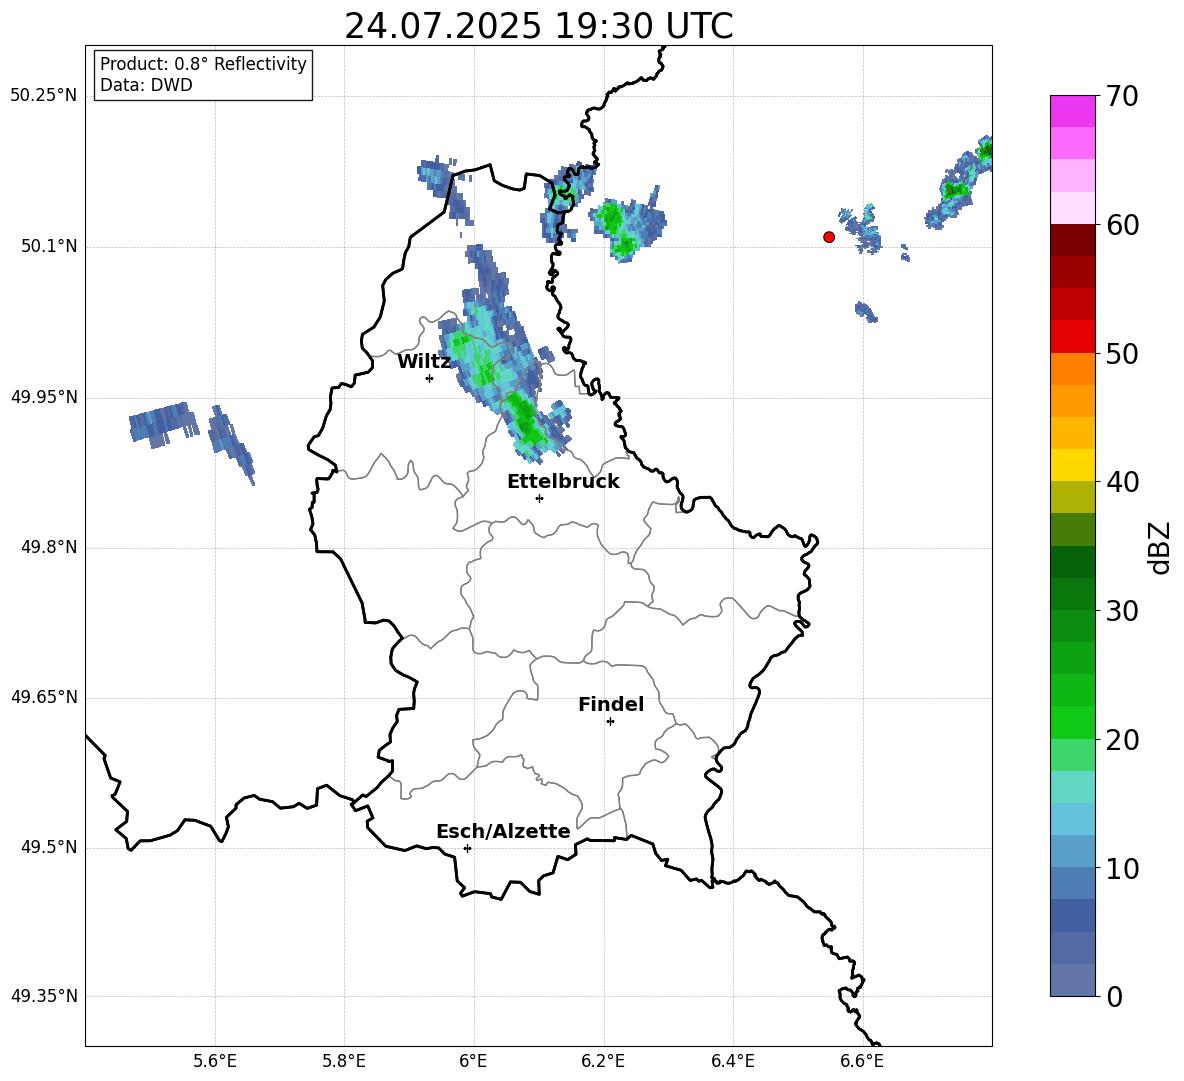The height and width of the screenshot is (1081, 1184).
Task: Click the magenta 70 dBZ colorbar segment
Action: tap(1072, 111)
